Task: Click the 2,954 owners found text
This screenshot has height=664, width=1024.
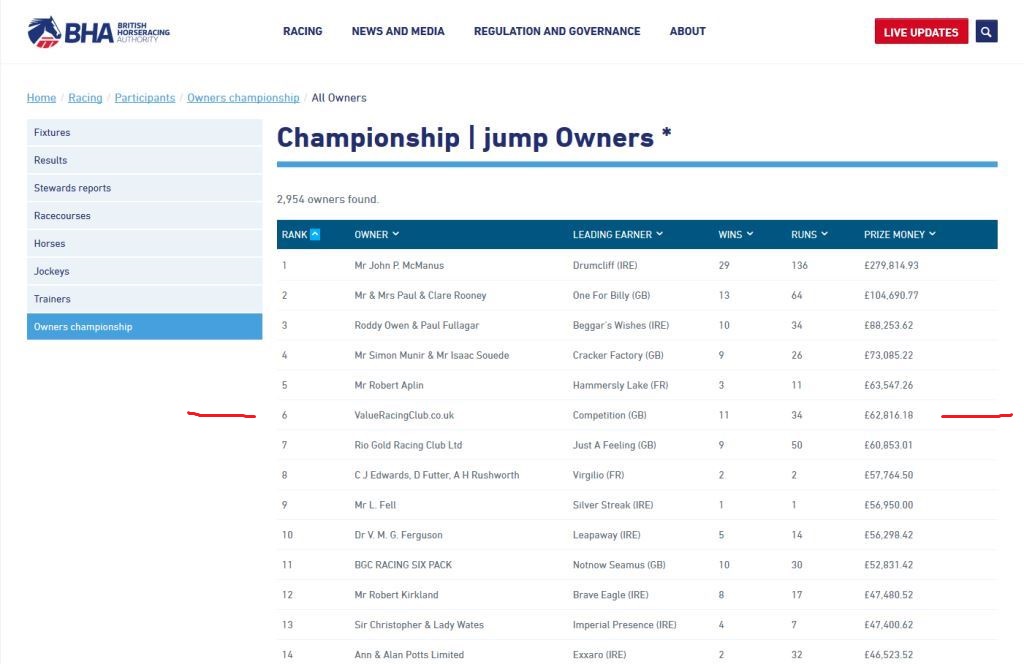Action: click(x=327, y=199)
